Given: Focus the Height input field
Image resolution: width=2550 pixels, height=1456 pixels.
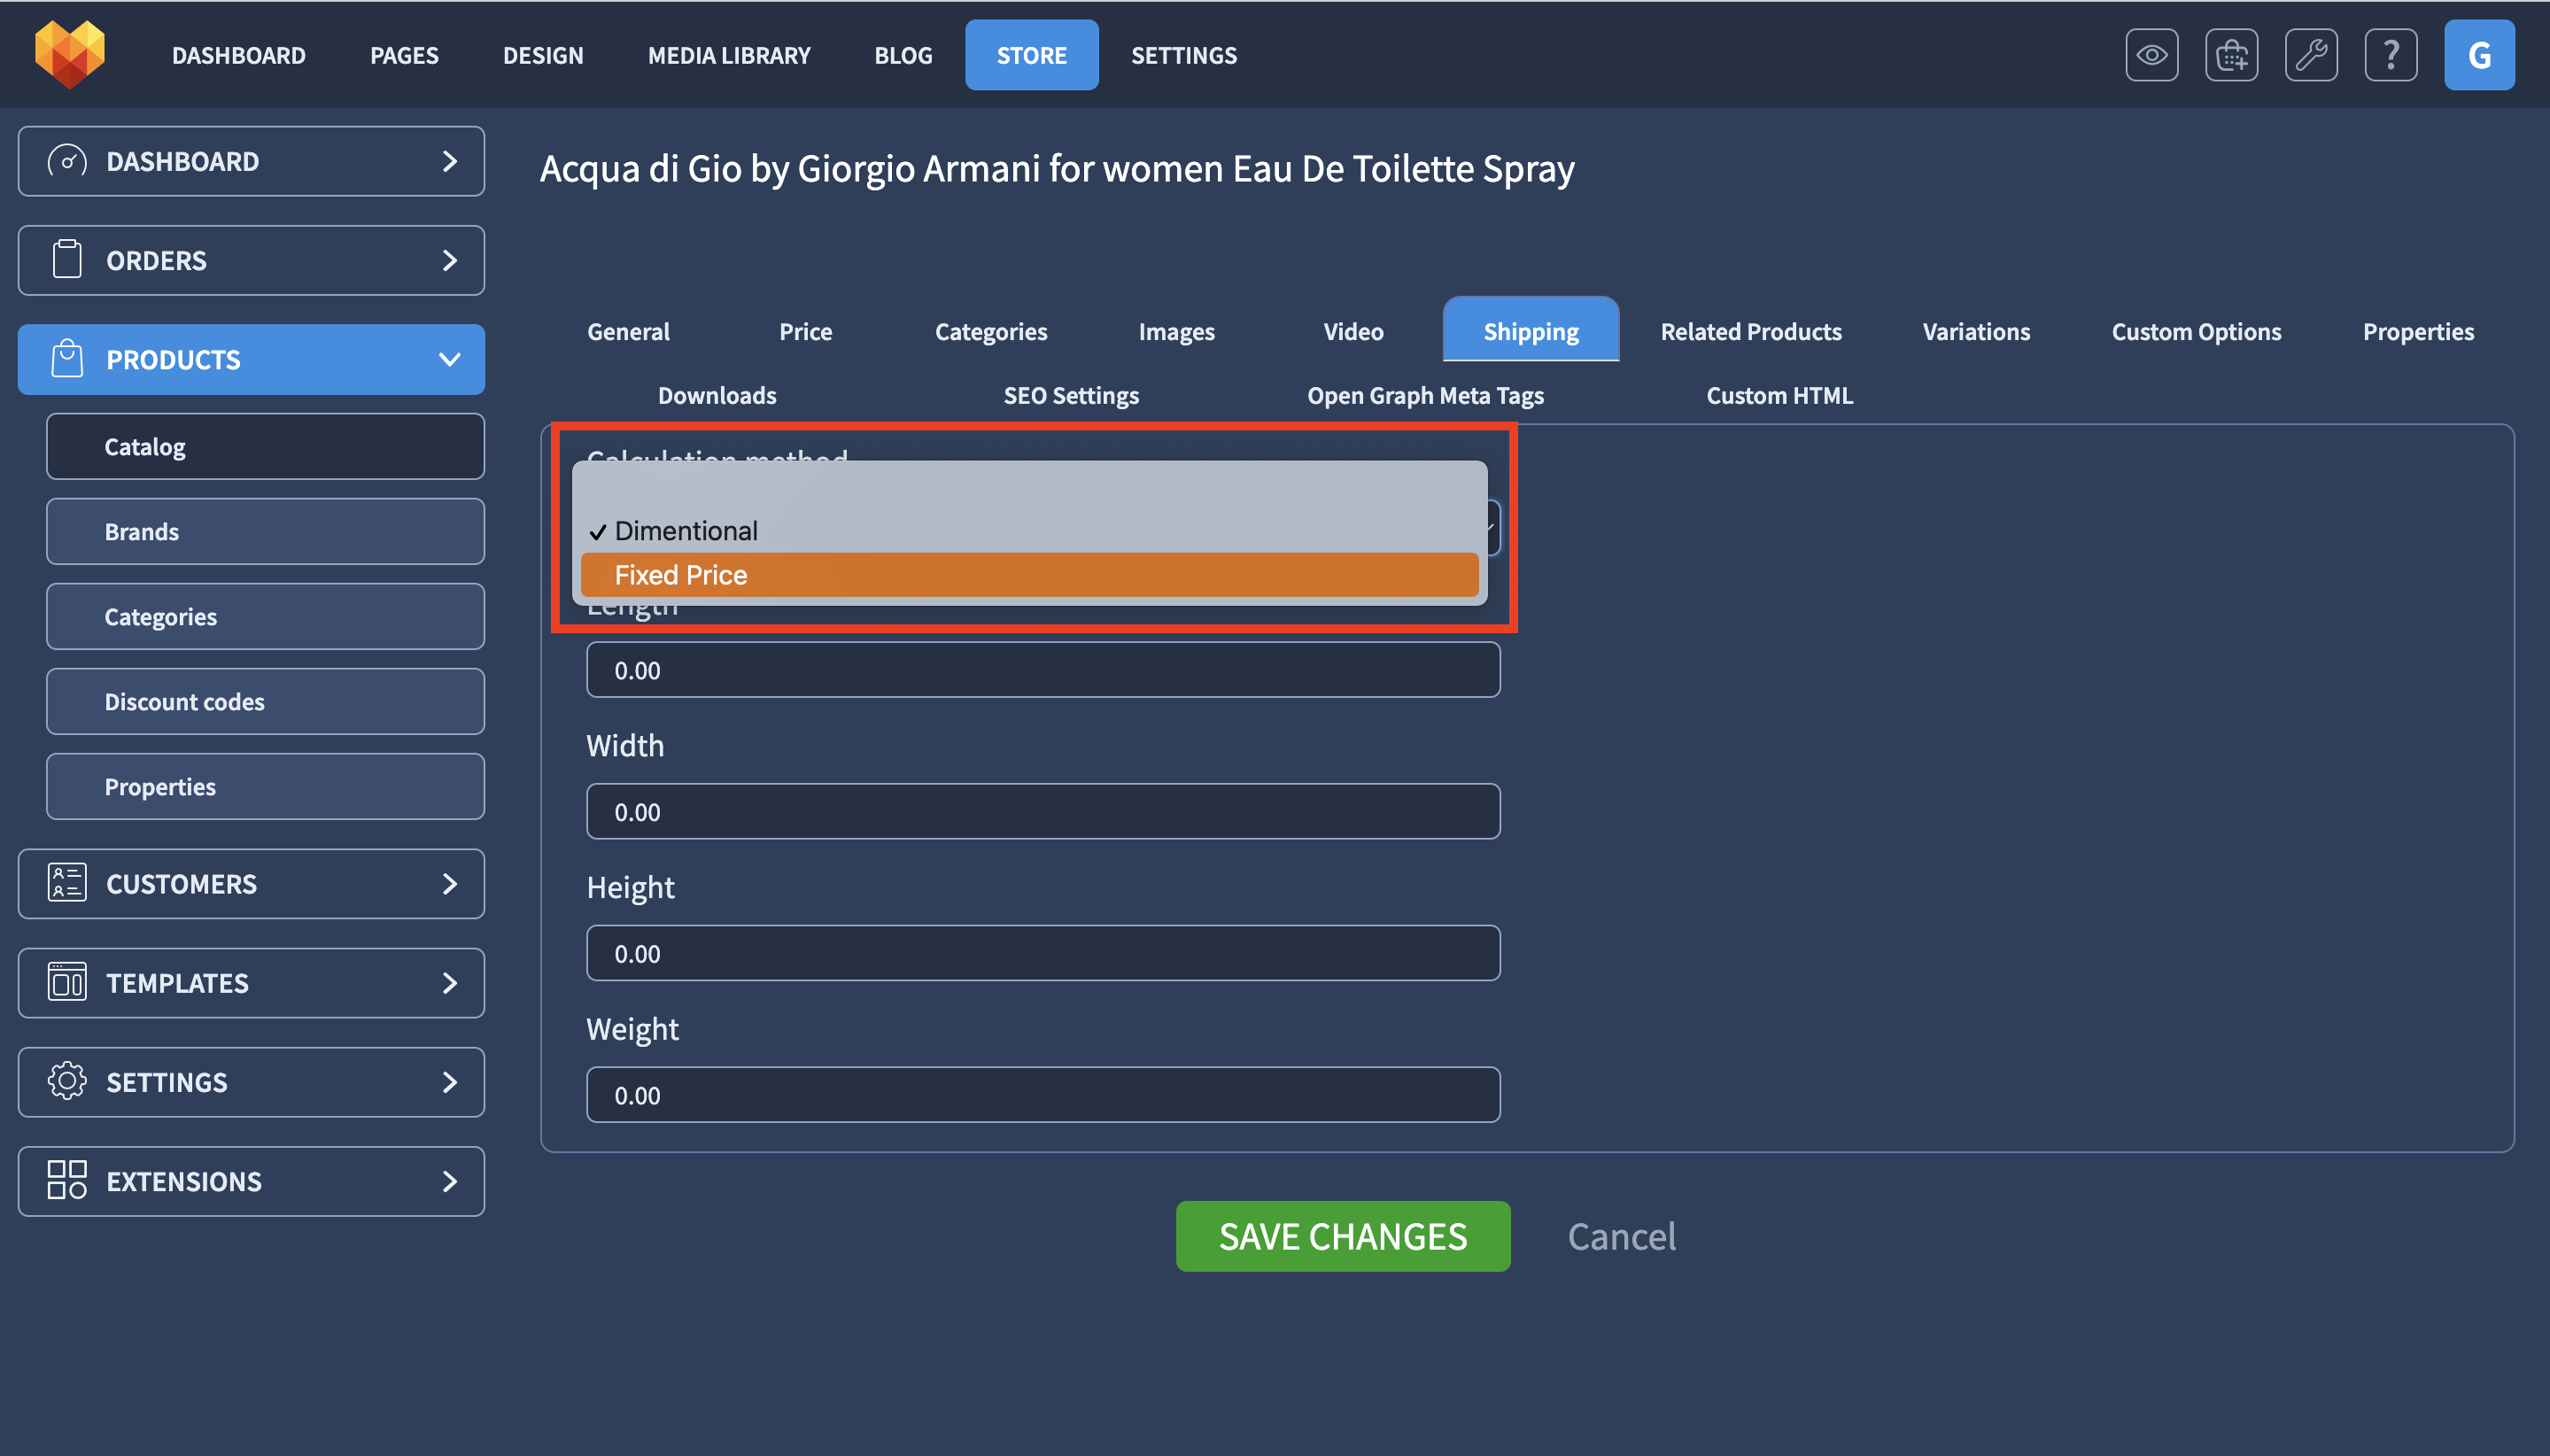Looking at the screenshot, I should coord(1042,953).
